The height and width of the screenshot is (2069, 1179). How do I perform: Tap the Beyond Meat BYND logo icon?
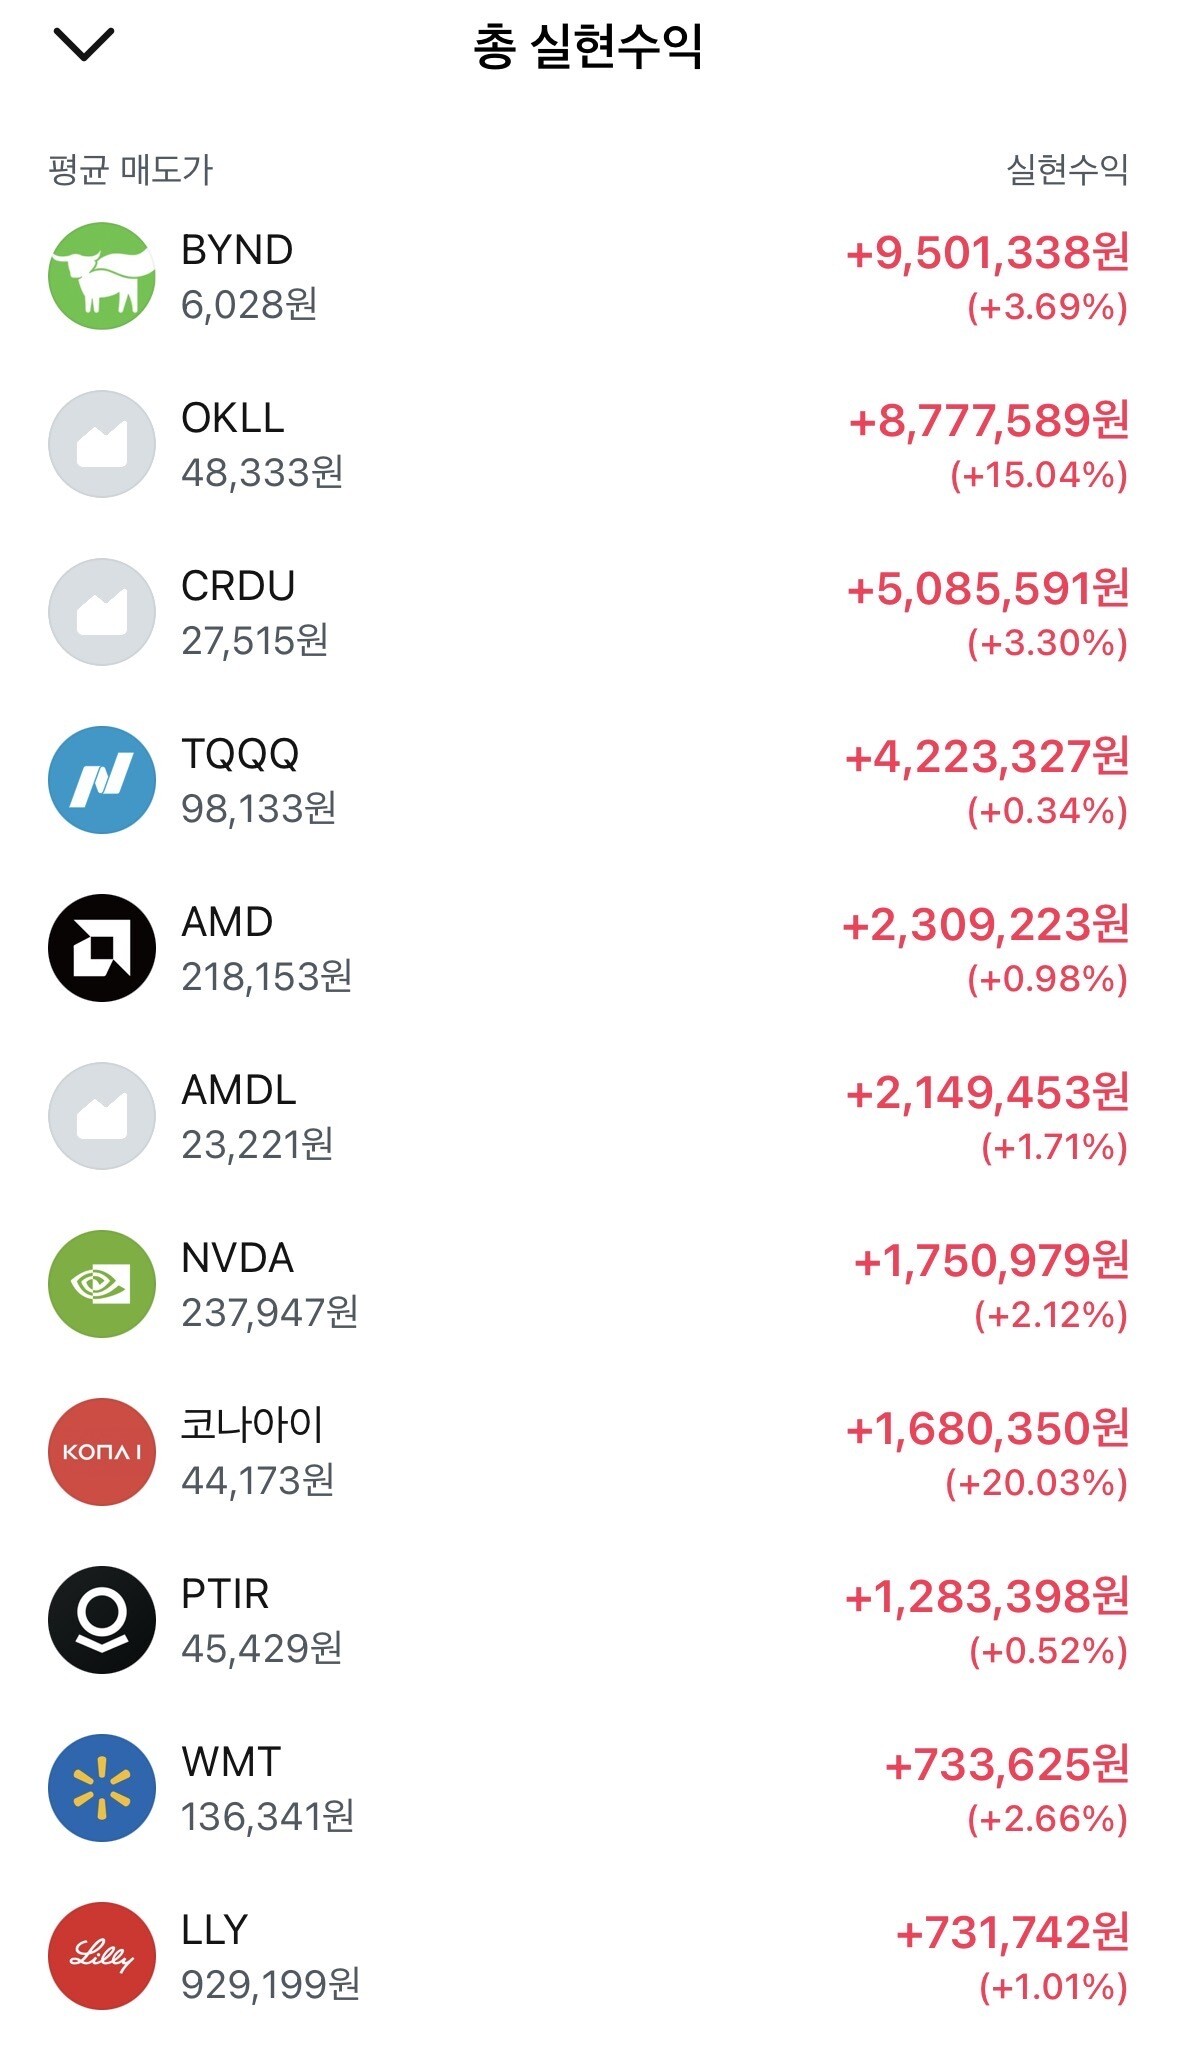102,276
